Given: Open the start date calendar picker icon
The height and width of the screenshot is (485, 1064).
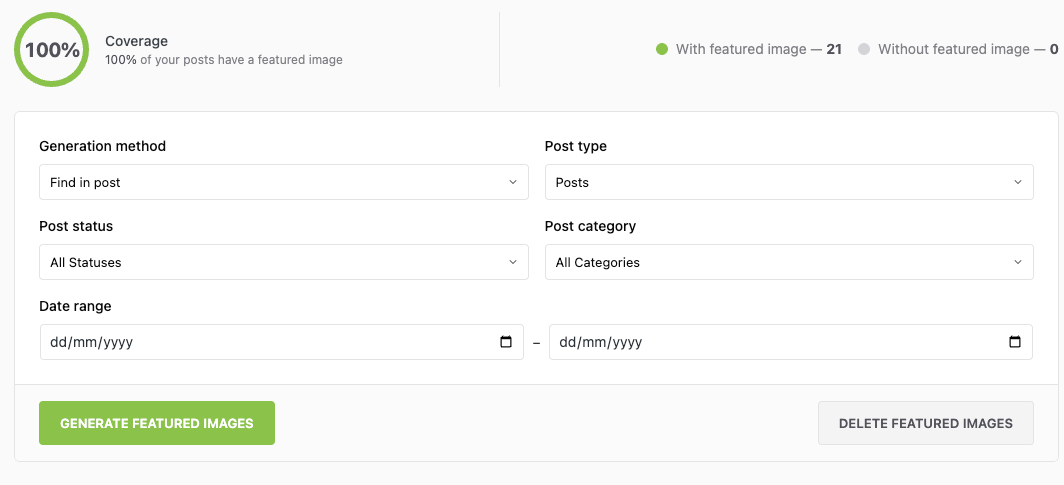Looking at the screenshot, I should tap(506, 342).
